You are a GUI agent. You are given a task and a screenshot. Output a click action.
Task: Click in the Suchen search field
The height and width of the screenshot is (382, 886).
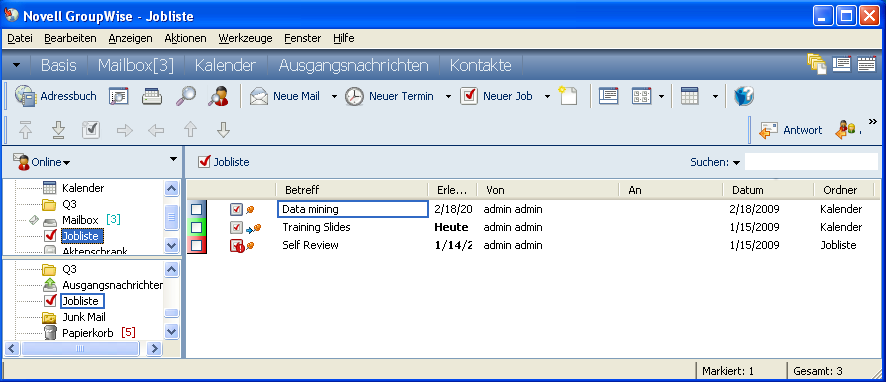811,162
